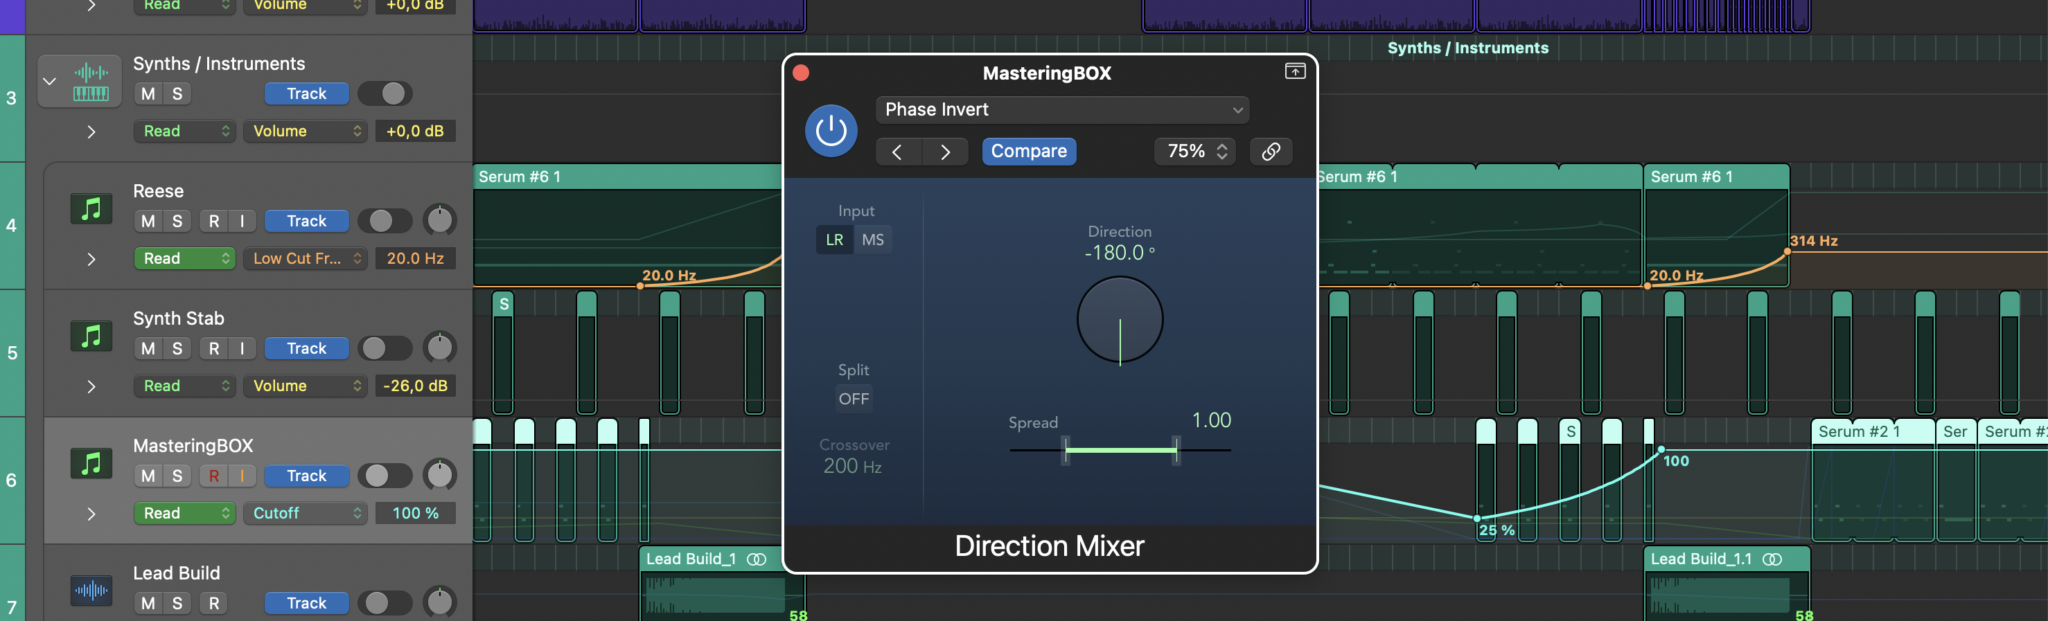
Task: Go to previous plugin preset arrow
Action: 897,151
